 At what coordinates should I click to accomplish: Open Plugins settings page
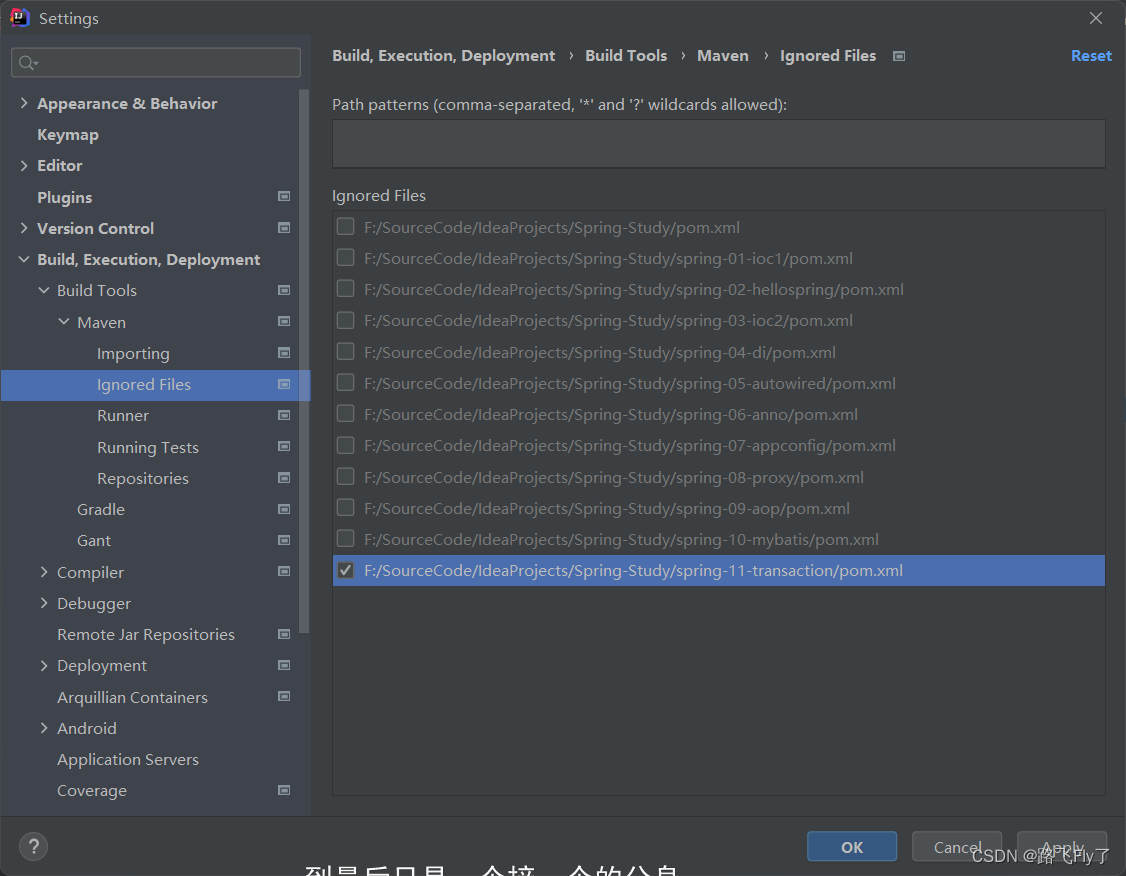click(x=65, y=197)
